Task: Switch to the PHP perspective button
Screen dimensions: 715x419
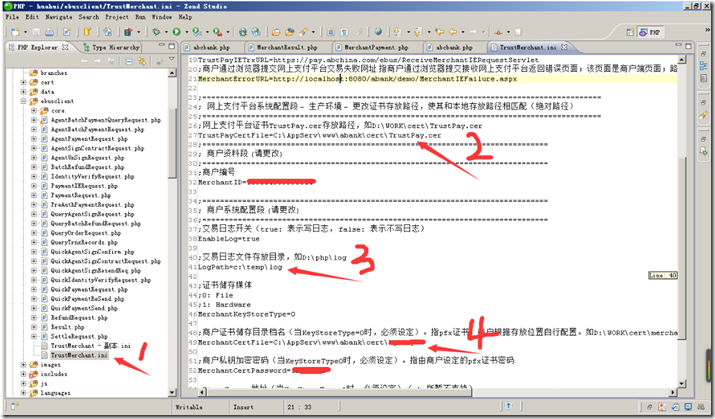Action: point(650,32)
